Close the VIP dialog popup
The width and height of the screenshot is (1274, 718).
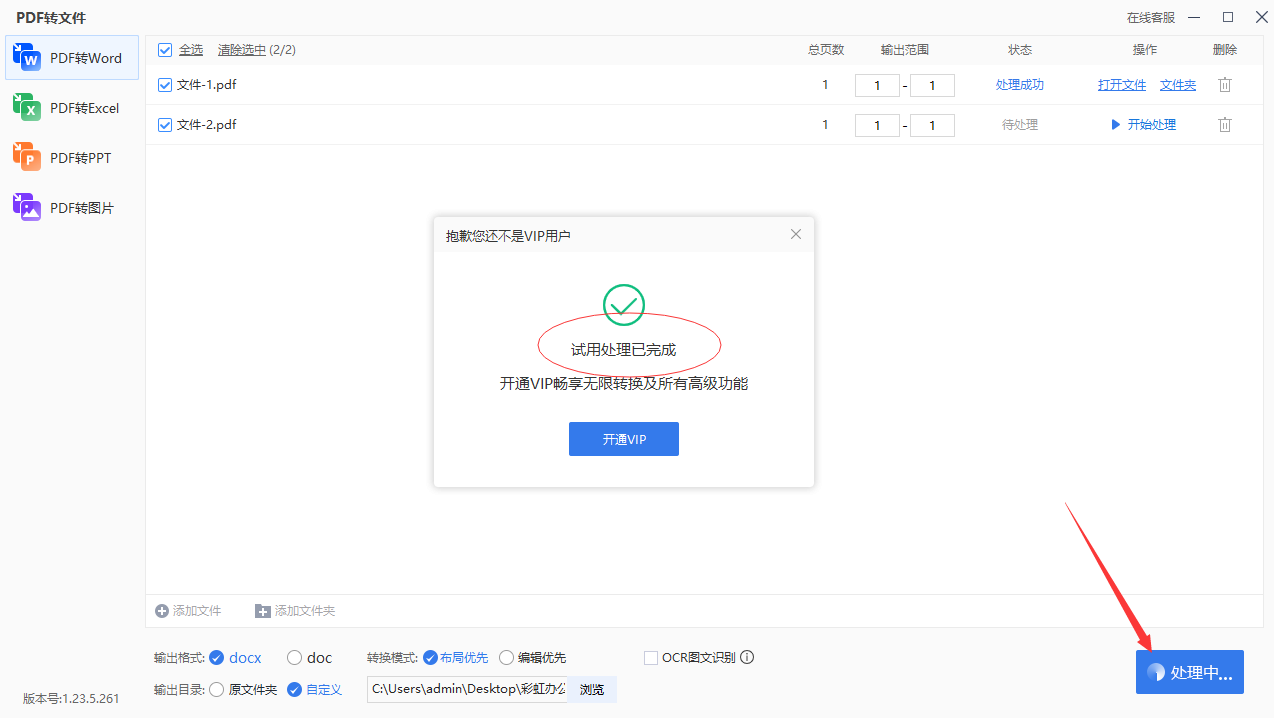[796, 234]
